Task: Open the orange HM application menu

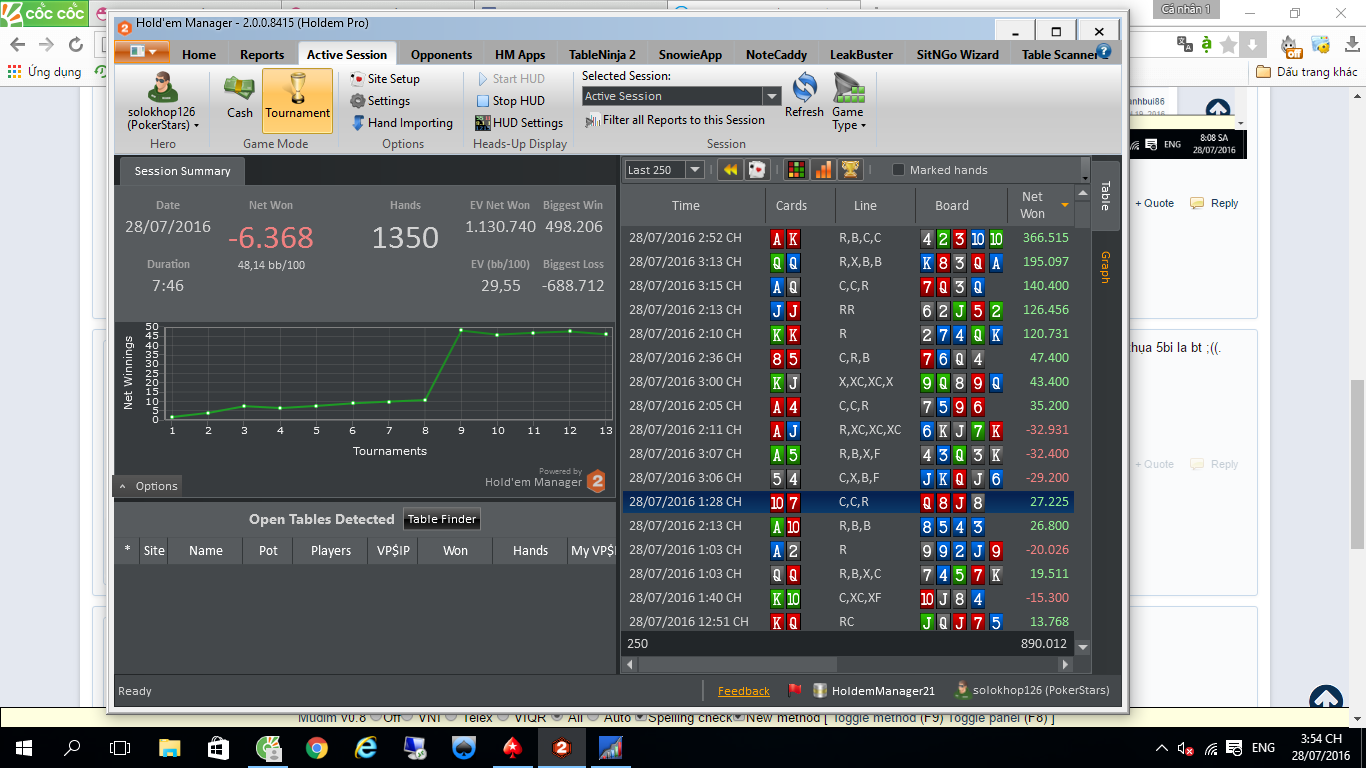Action: click(141, 51)
